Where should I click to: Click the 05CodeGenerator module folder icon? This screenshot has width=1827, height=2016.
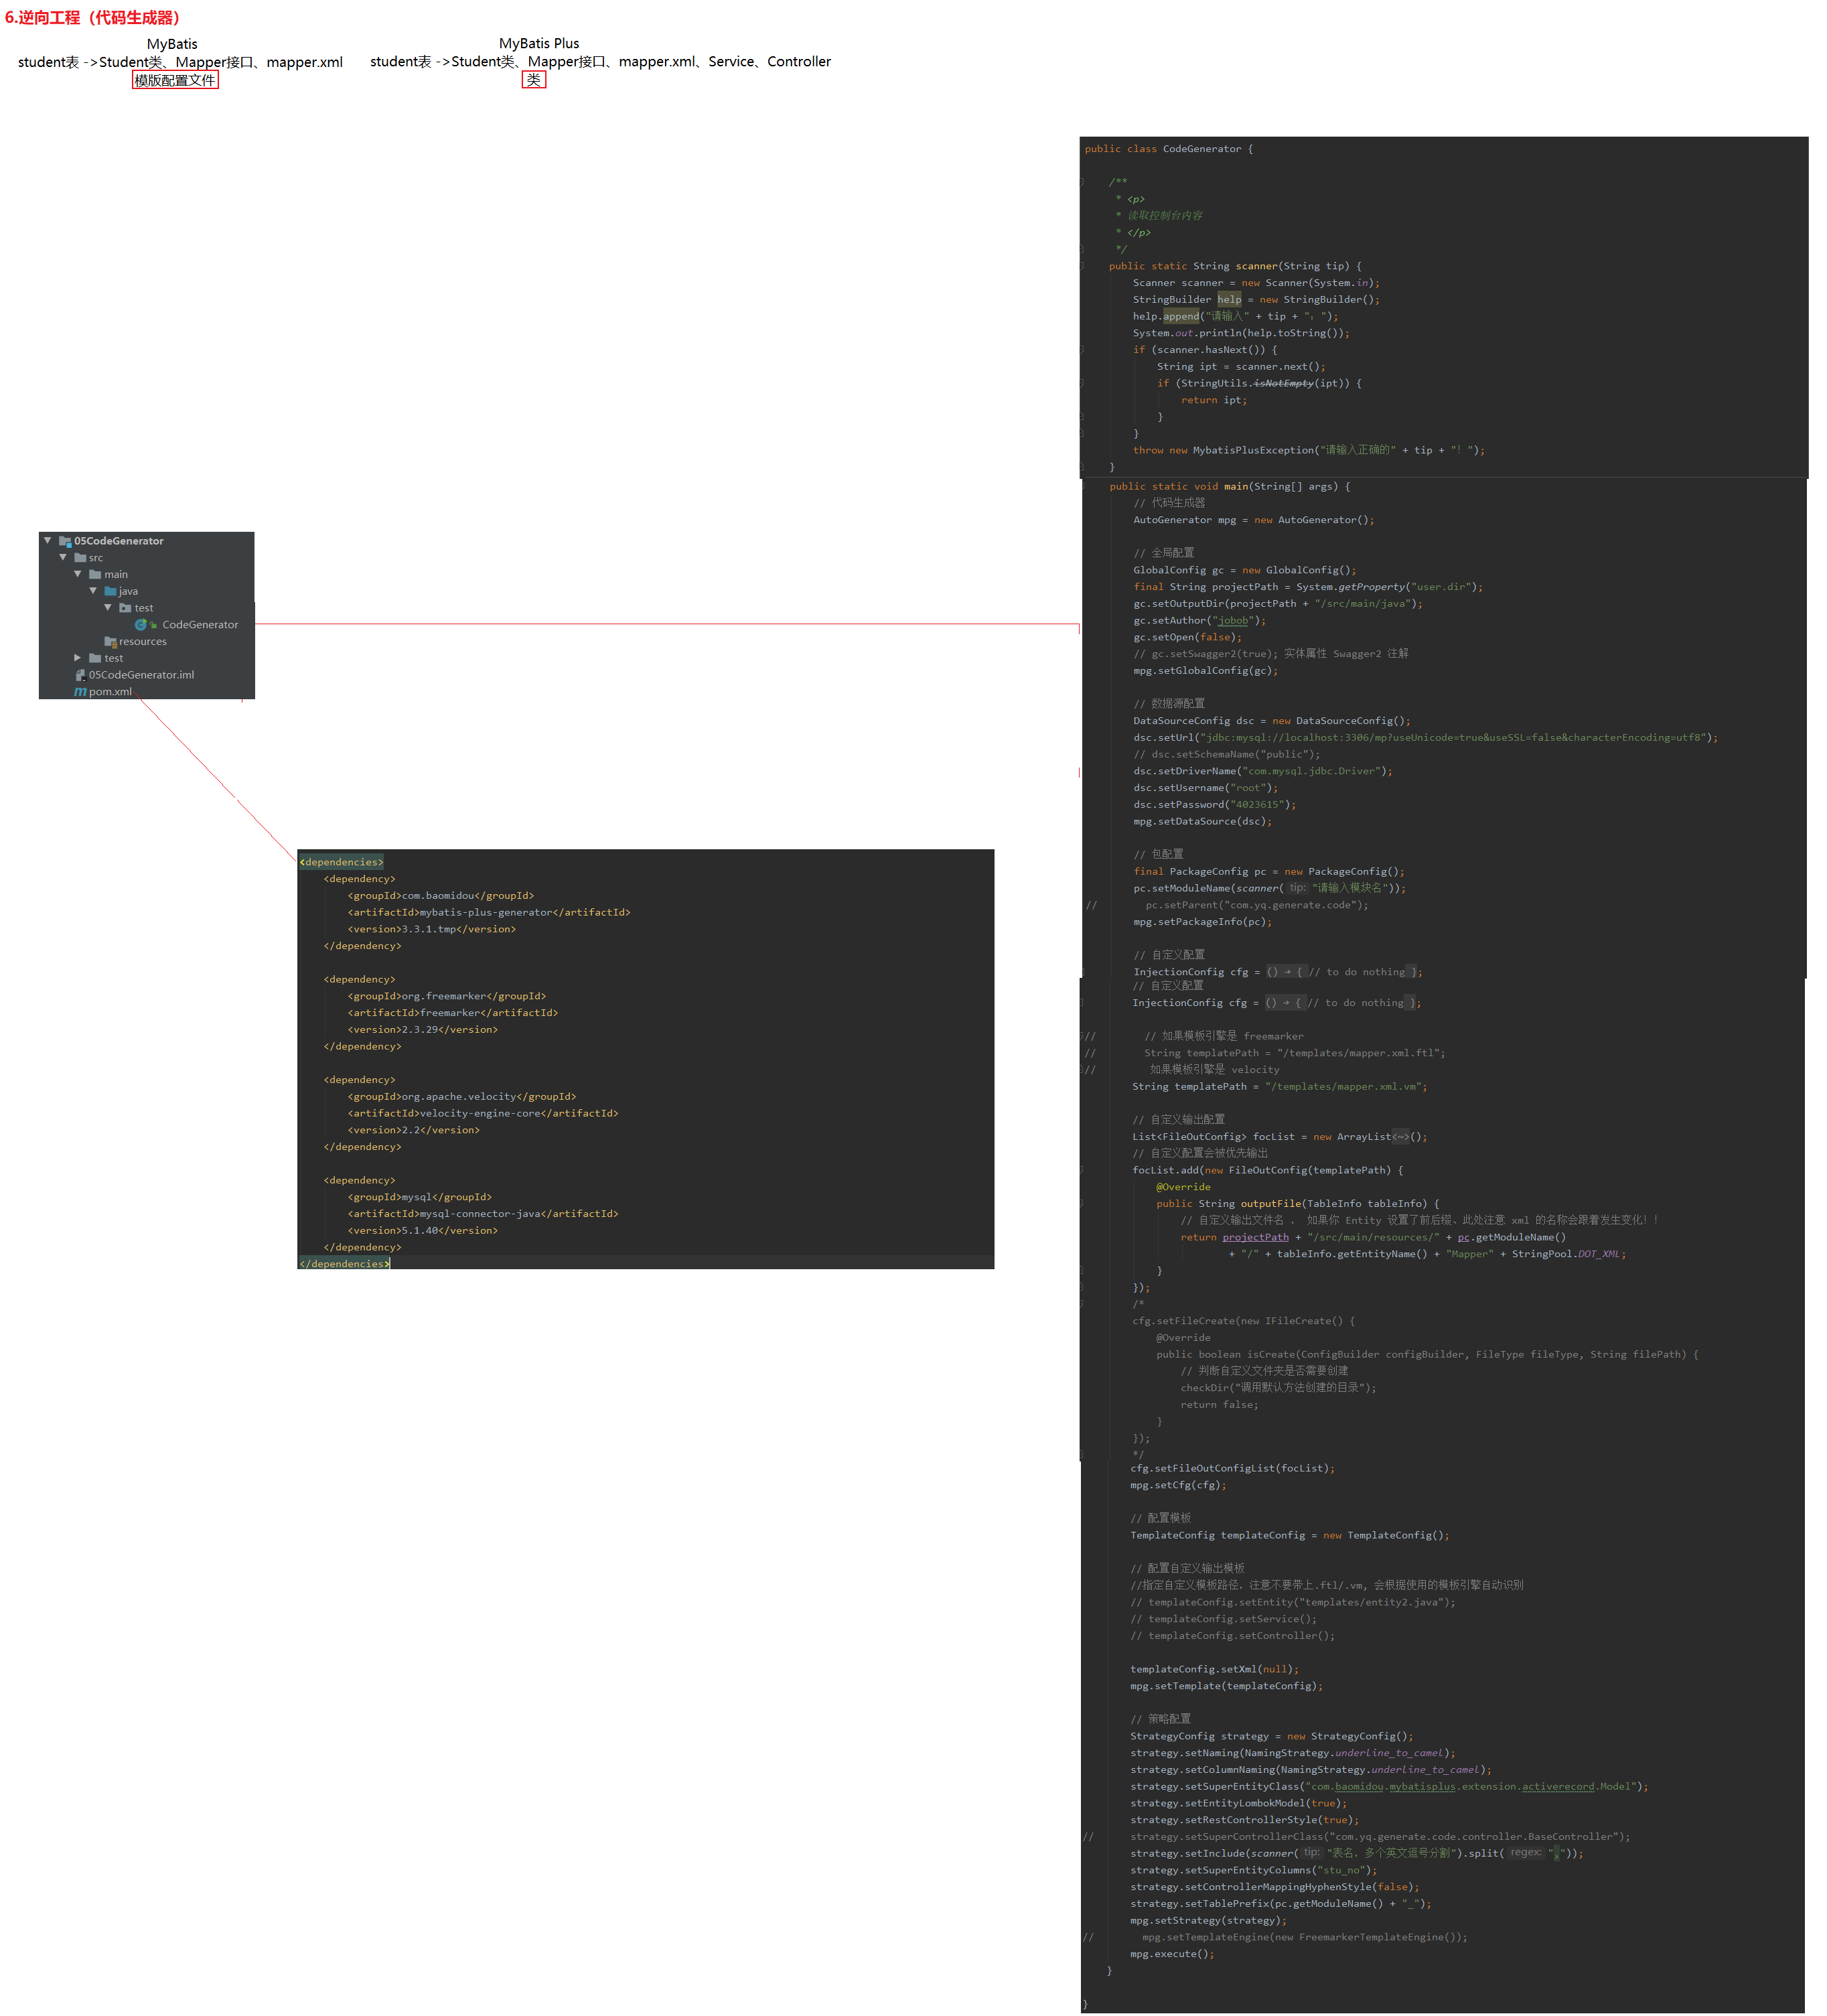coord(65,541)
